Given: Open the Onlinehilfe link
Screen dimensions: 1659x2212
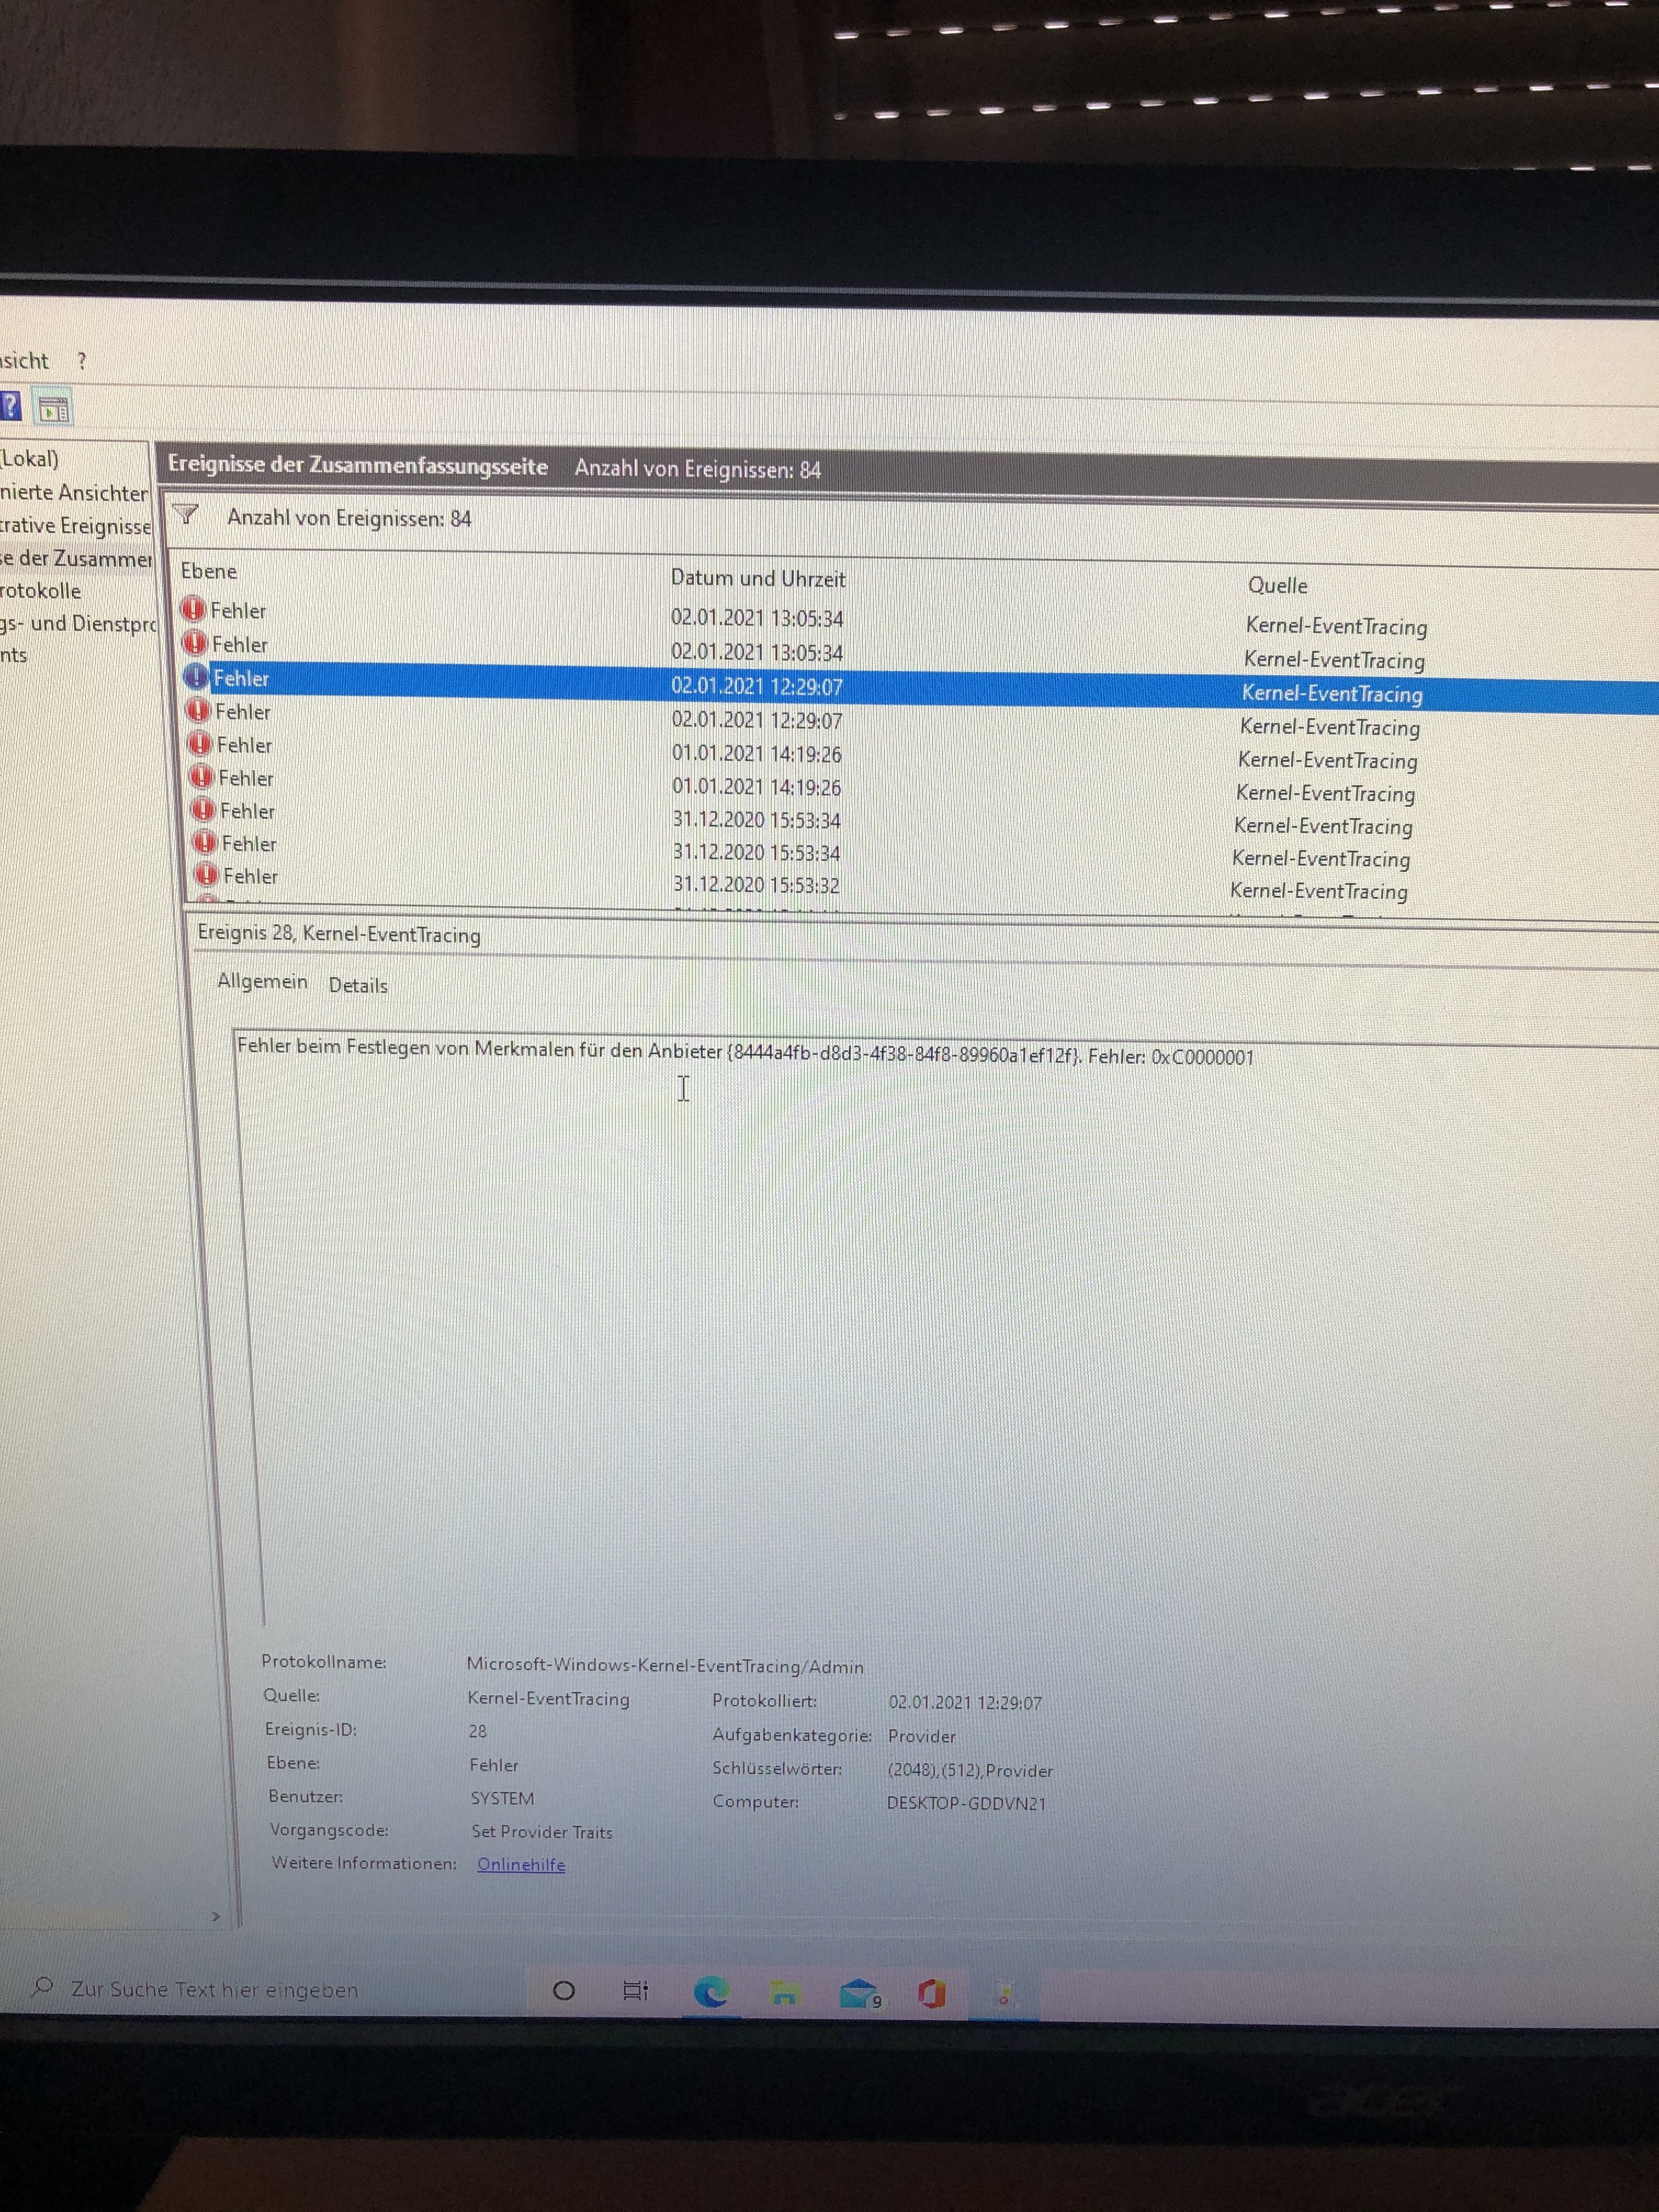Looking at the screenshot, I should click(520, 1864).
